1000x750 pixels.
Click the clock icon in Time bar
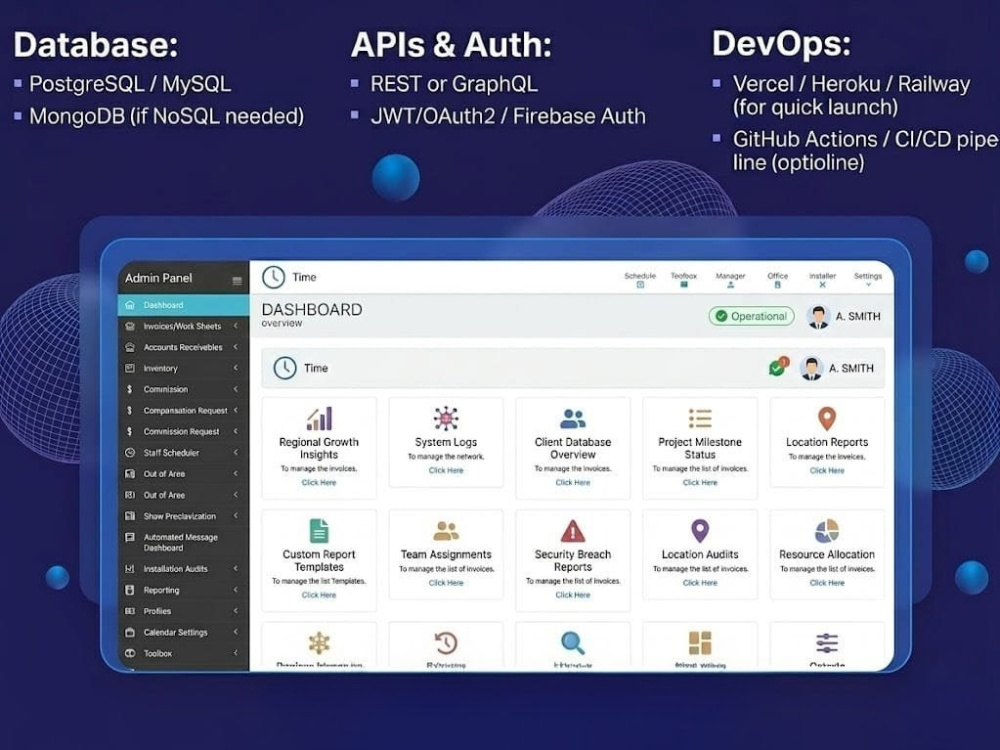[285, 368]
